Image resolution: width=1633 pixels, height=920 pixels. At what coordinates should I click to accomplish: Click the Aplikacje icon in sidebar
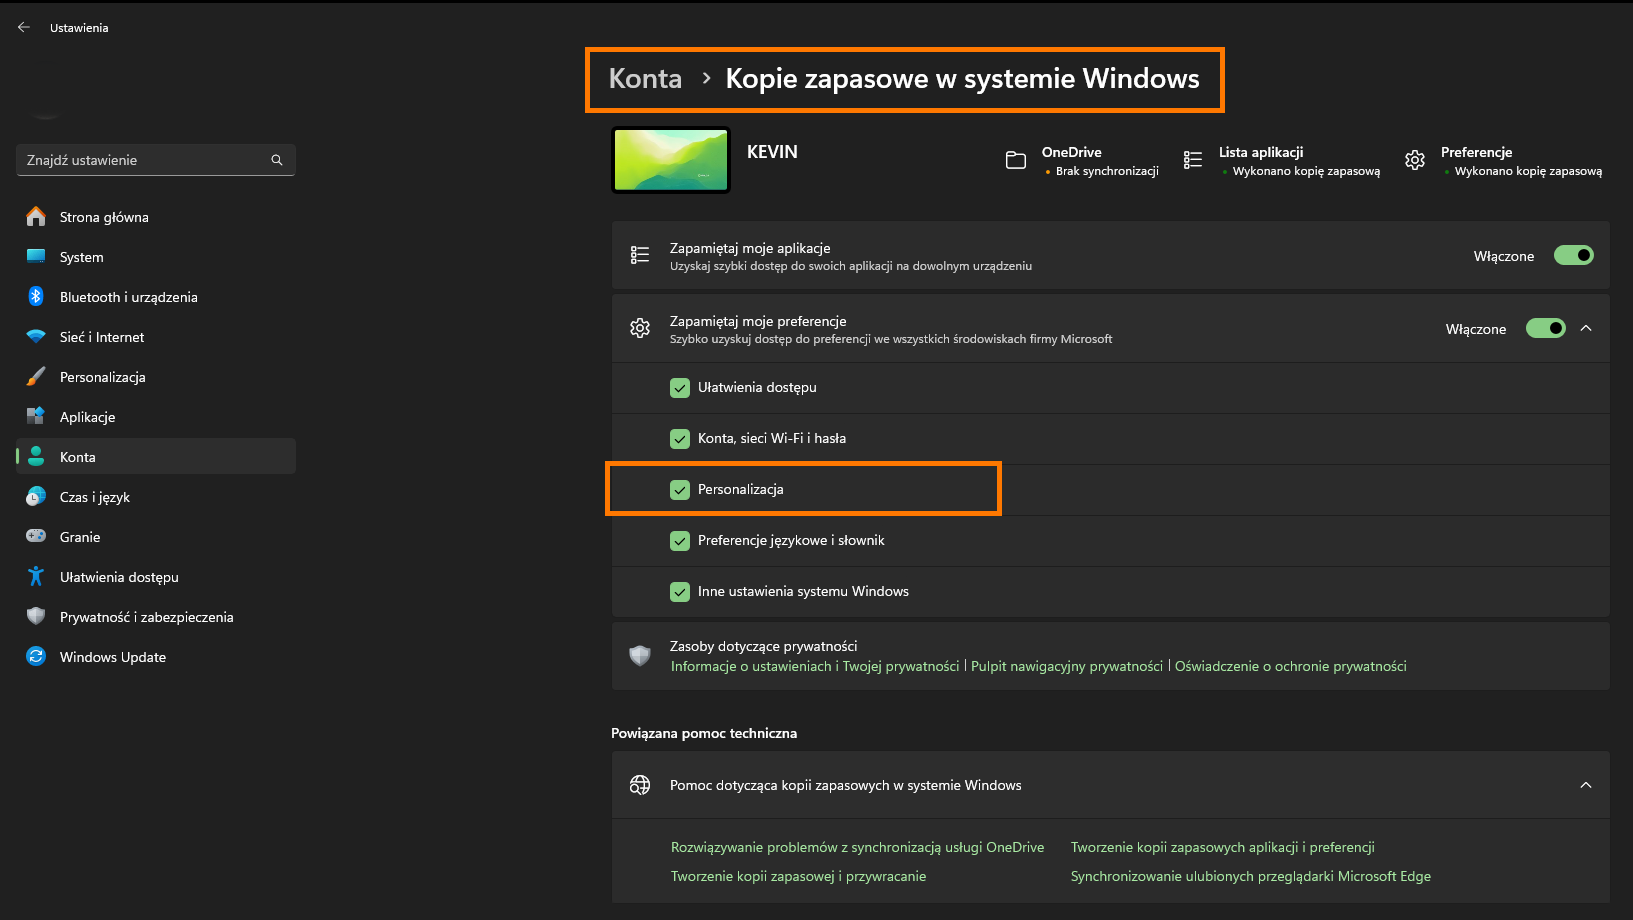[x=36, y=416]
